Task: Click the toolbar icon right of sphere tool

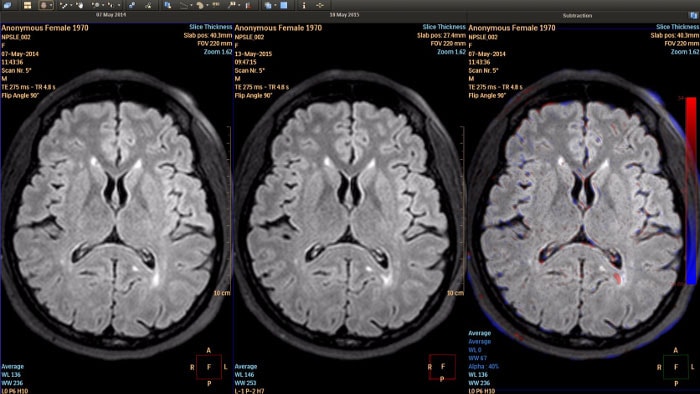Action: (x=110, y=5)
